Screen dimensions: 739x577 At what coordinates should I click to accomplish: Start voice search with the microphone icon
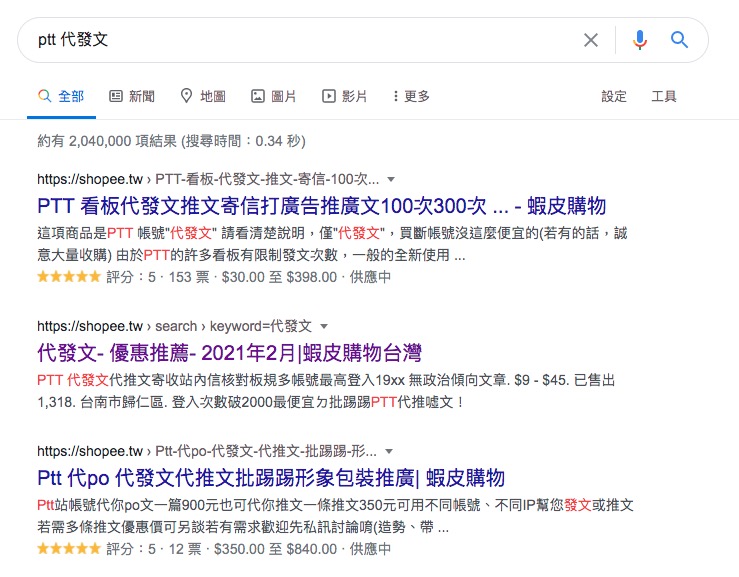(640, 40)
